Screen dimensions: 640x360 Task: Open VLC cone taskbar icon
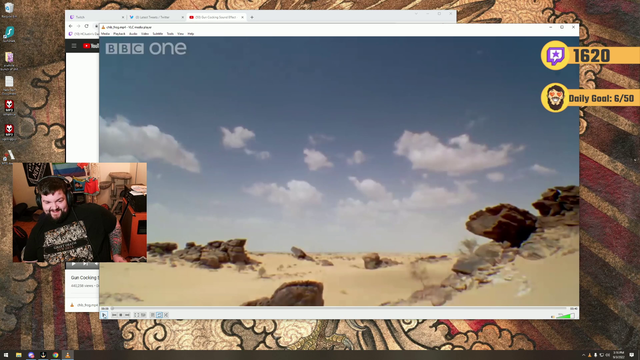click(x=68, y=355)
